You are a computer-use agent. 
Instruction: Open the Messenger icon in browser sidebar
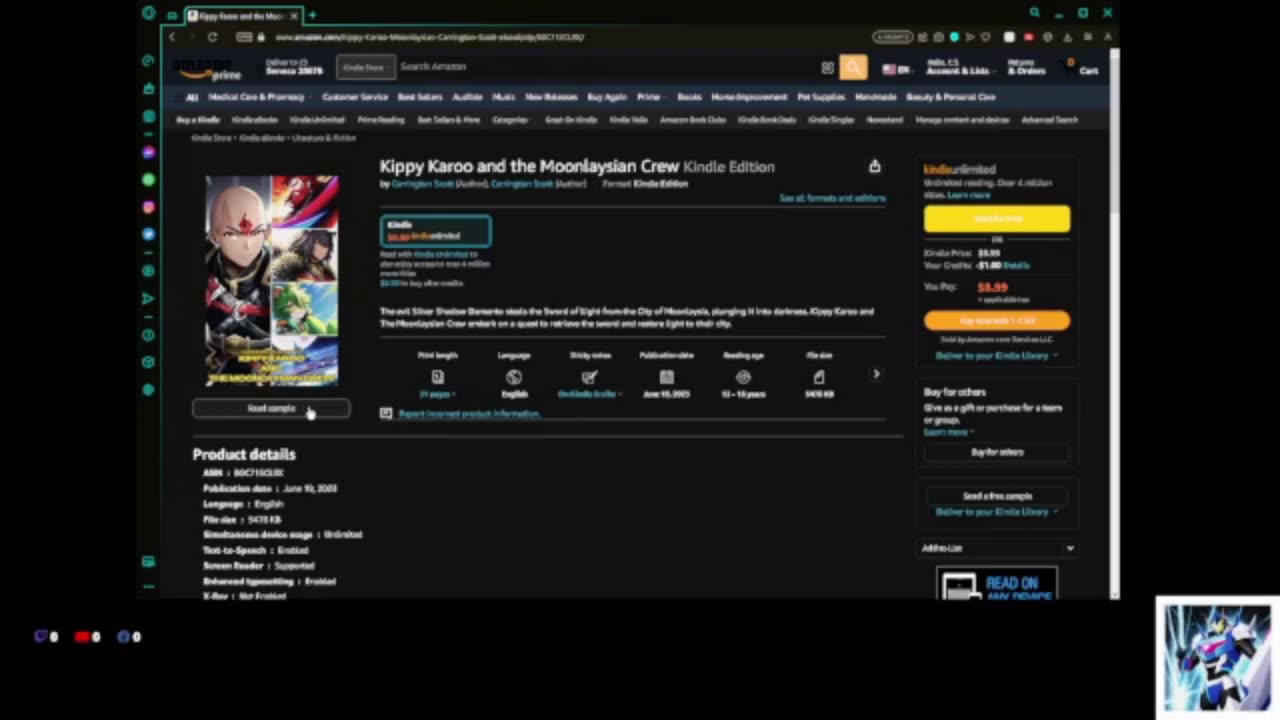149,153
